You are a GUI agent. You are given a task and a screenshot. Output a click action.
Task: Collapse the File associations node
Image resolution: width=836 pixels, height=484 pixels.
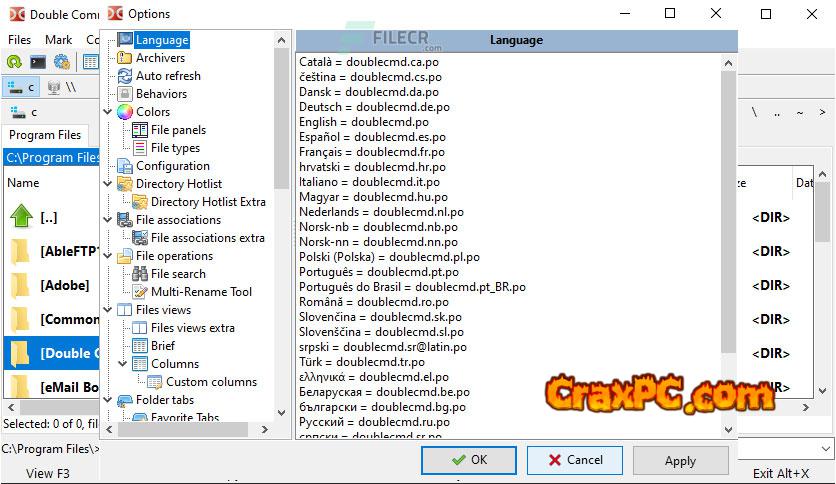click(108, 220)
